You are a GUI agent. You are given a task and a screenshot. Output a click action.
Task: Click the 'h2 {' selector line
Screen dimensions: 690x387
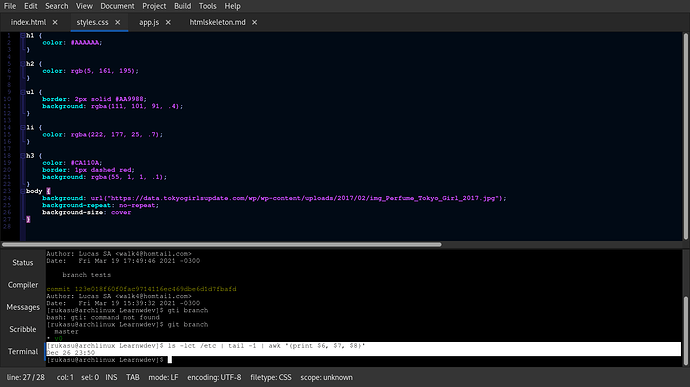pos(34,64)
